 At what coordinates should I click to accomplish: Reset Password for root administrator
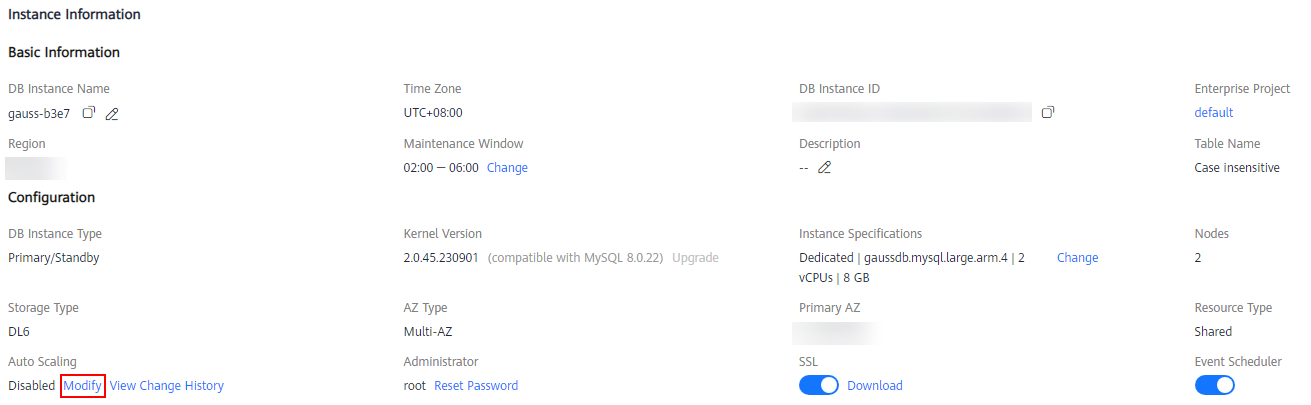point(476,386)
